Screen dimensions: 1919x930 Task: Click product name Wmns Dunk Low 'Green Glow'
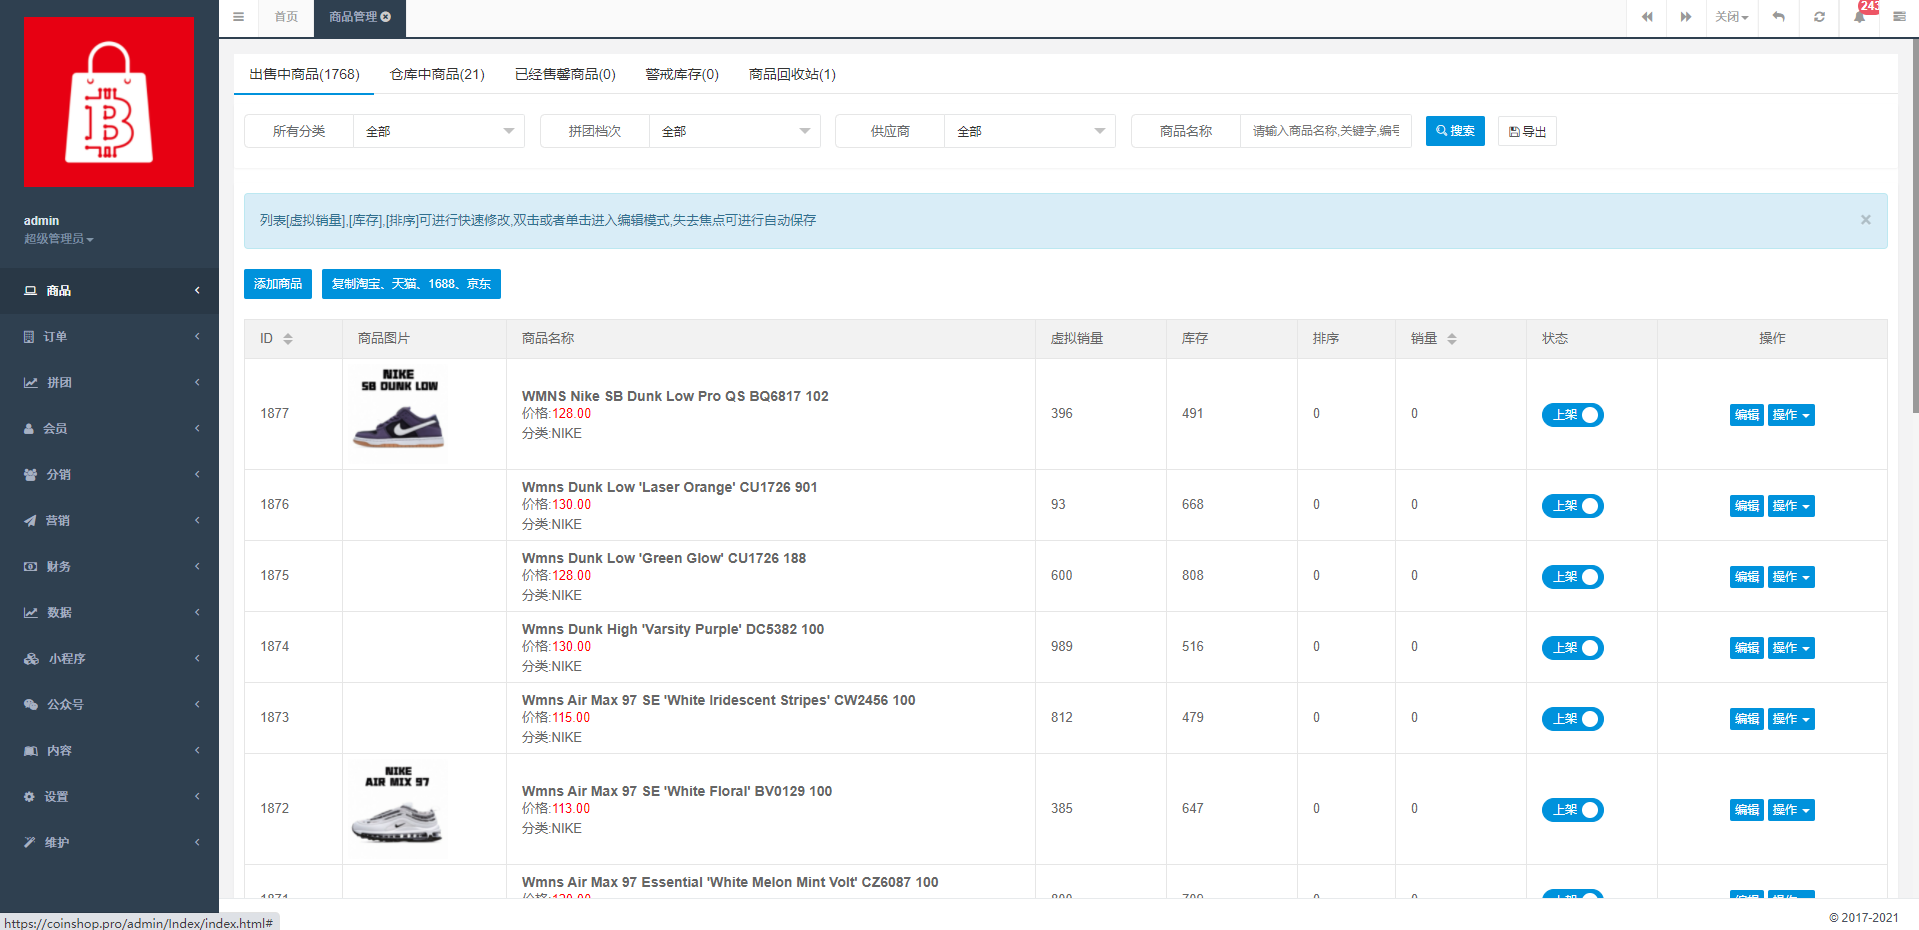(x=664, y=558)
